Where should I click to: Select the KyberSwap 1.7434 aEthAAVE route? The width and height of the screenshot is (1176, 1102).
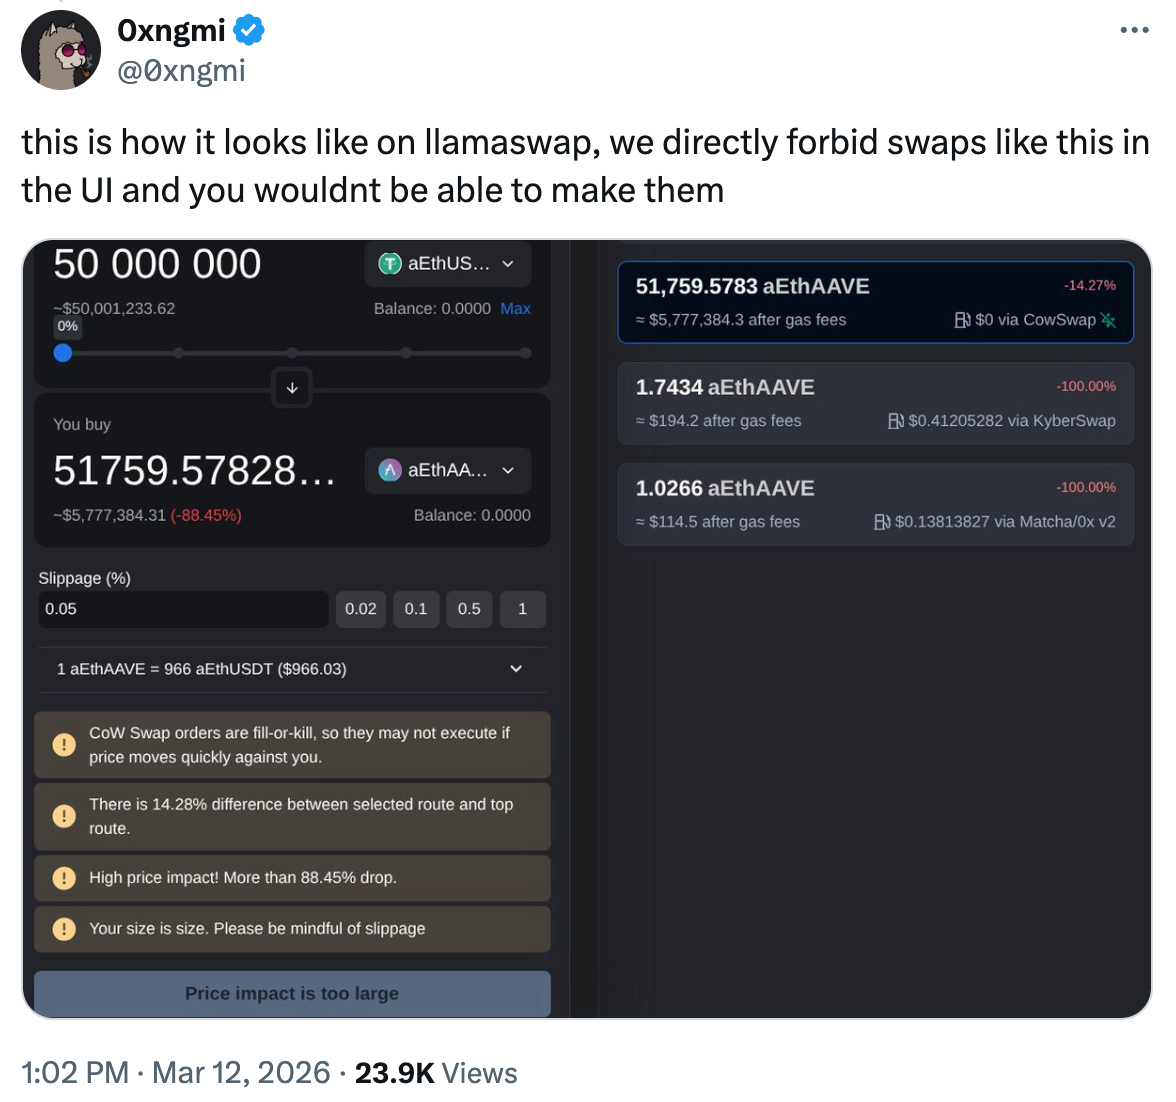[875, 403]
